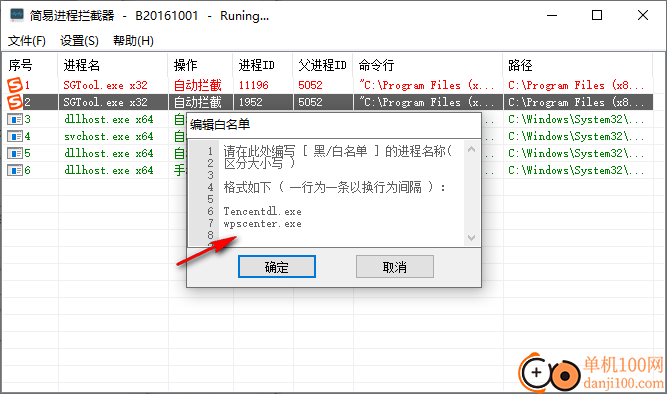
Task: Click parent process ID 5052 in row 1
Action: [x=310, y=85]
